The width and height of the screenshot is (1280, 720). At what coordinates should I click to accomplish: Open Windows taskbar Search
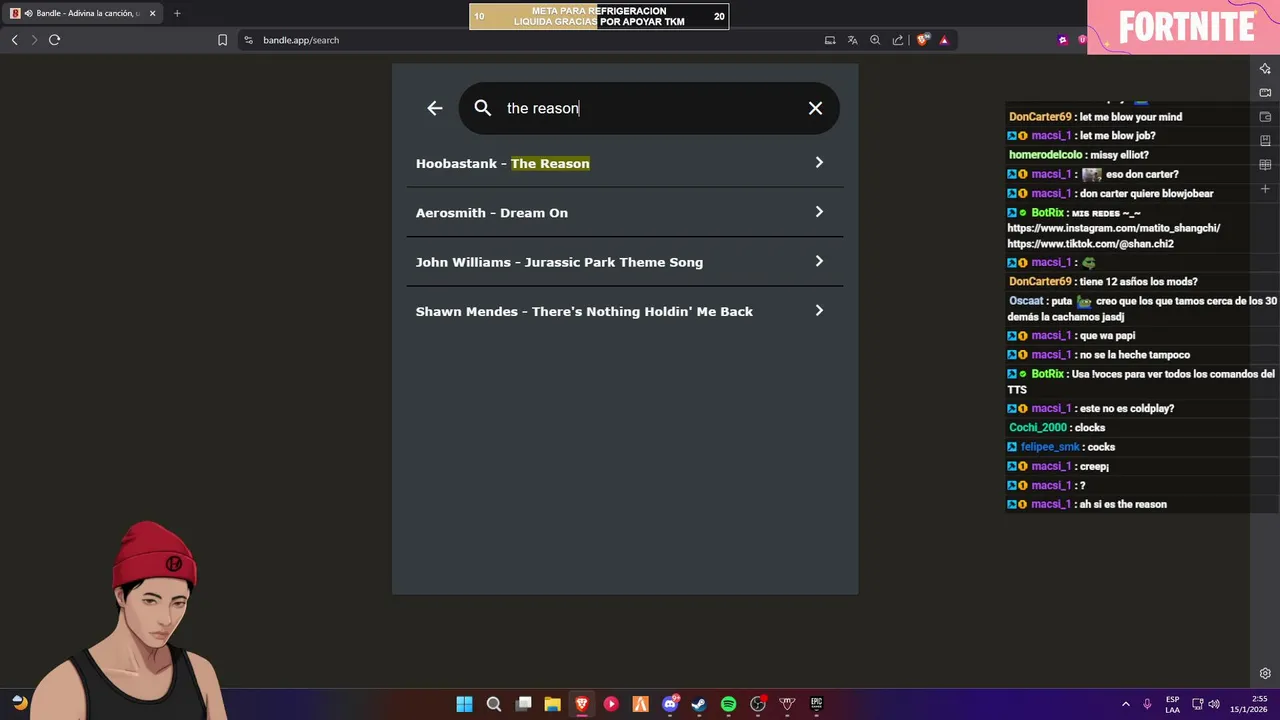point(493,704)
